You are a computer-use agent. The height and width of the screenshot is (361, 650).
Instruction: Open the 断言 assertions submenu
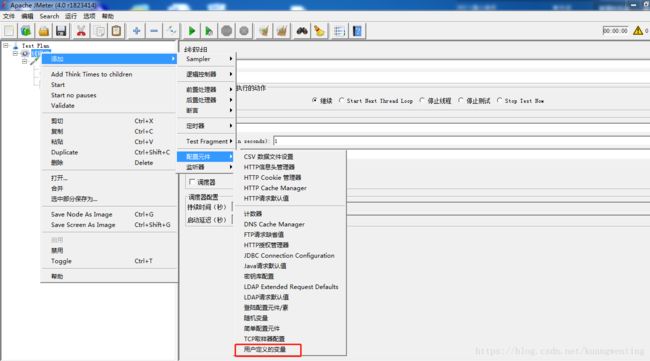206,111
